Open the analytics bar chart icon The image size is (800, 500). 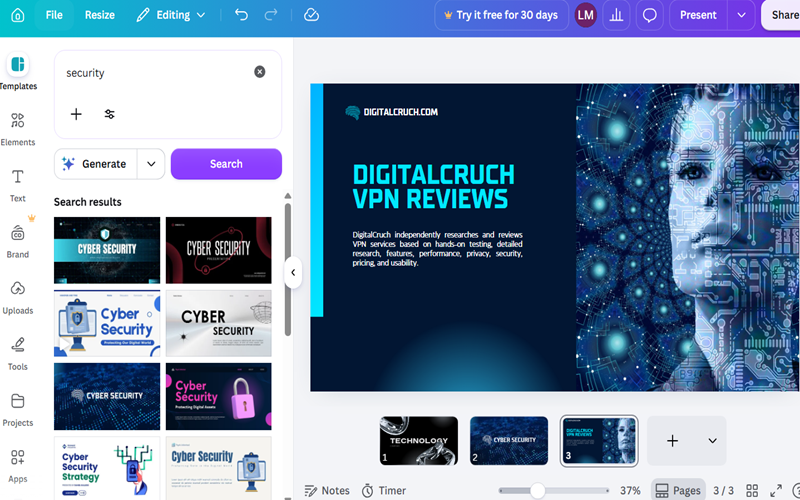(x=616, y=15)
